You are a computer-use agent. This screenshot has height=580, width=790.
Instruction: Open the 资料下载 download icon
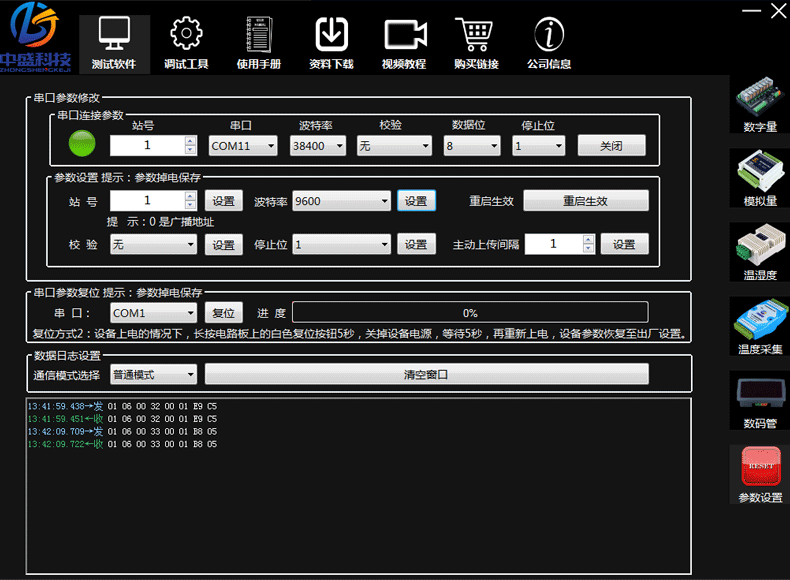[x=331, y=44]
